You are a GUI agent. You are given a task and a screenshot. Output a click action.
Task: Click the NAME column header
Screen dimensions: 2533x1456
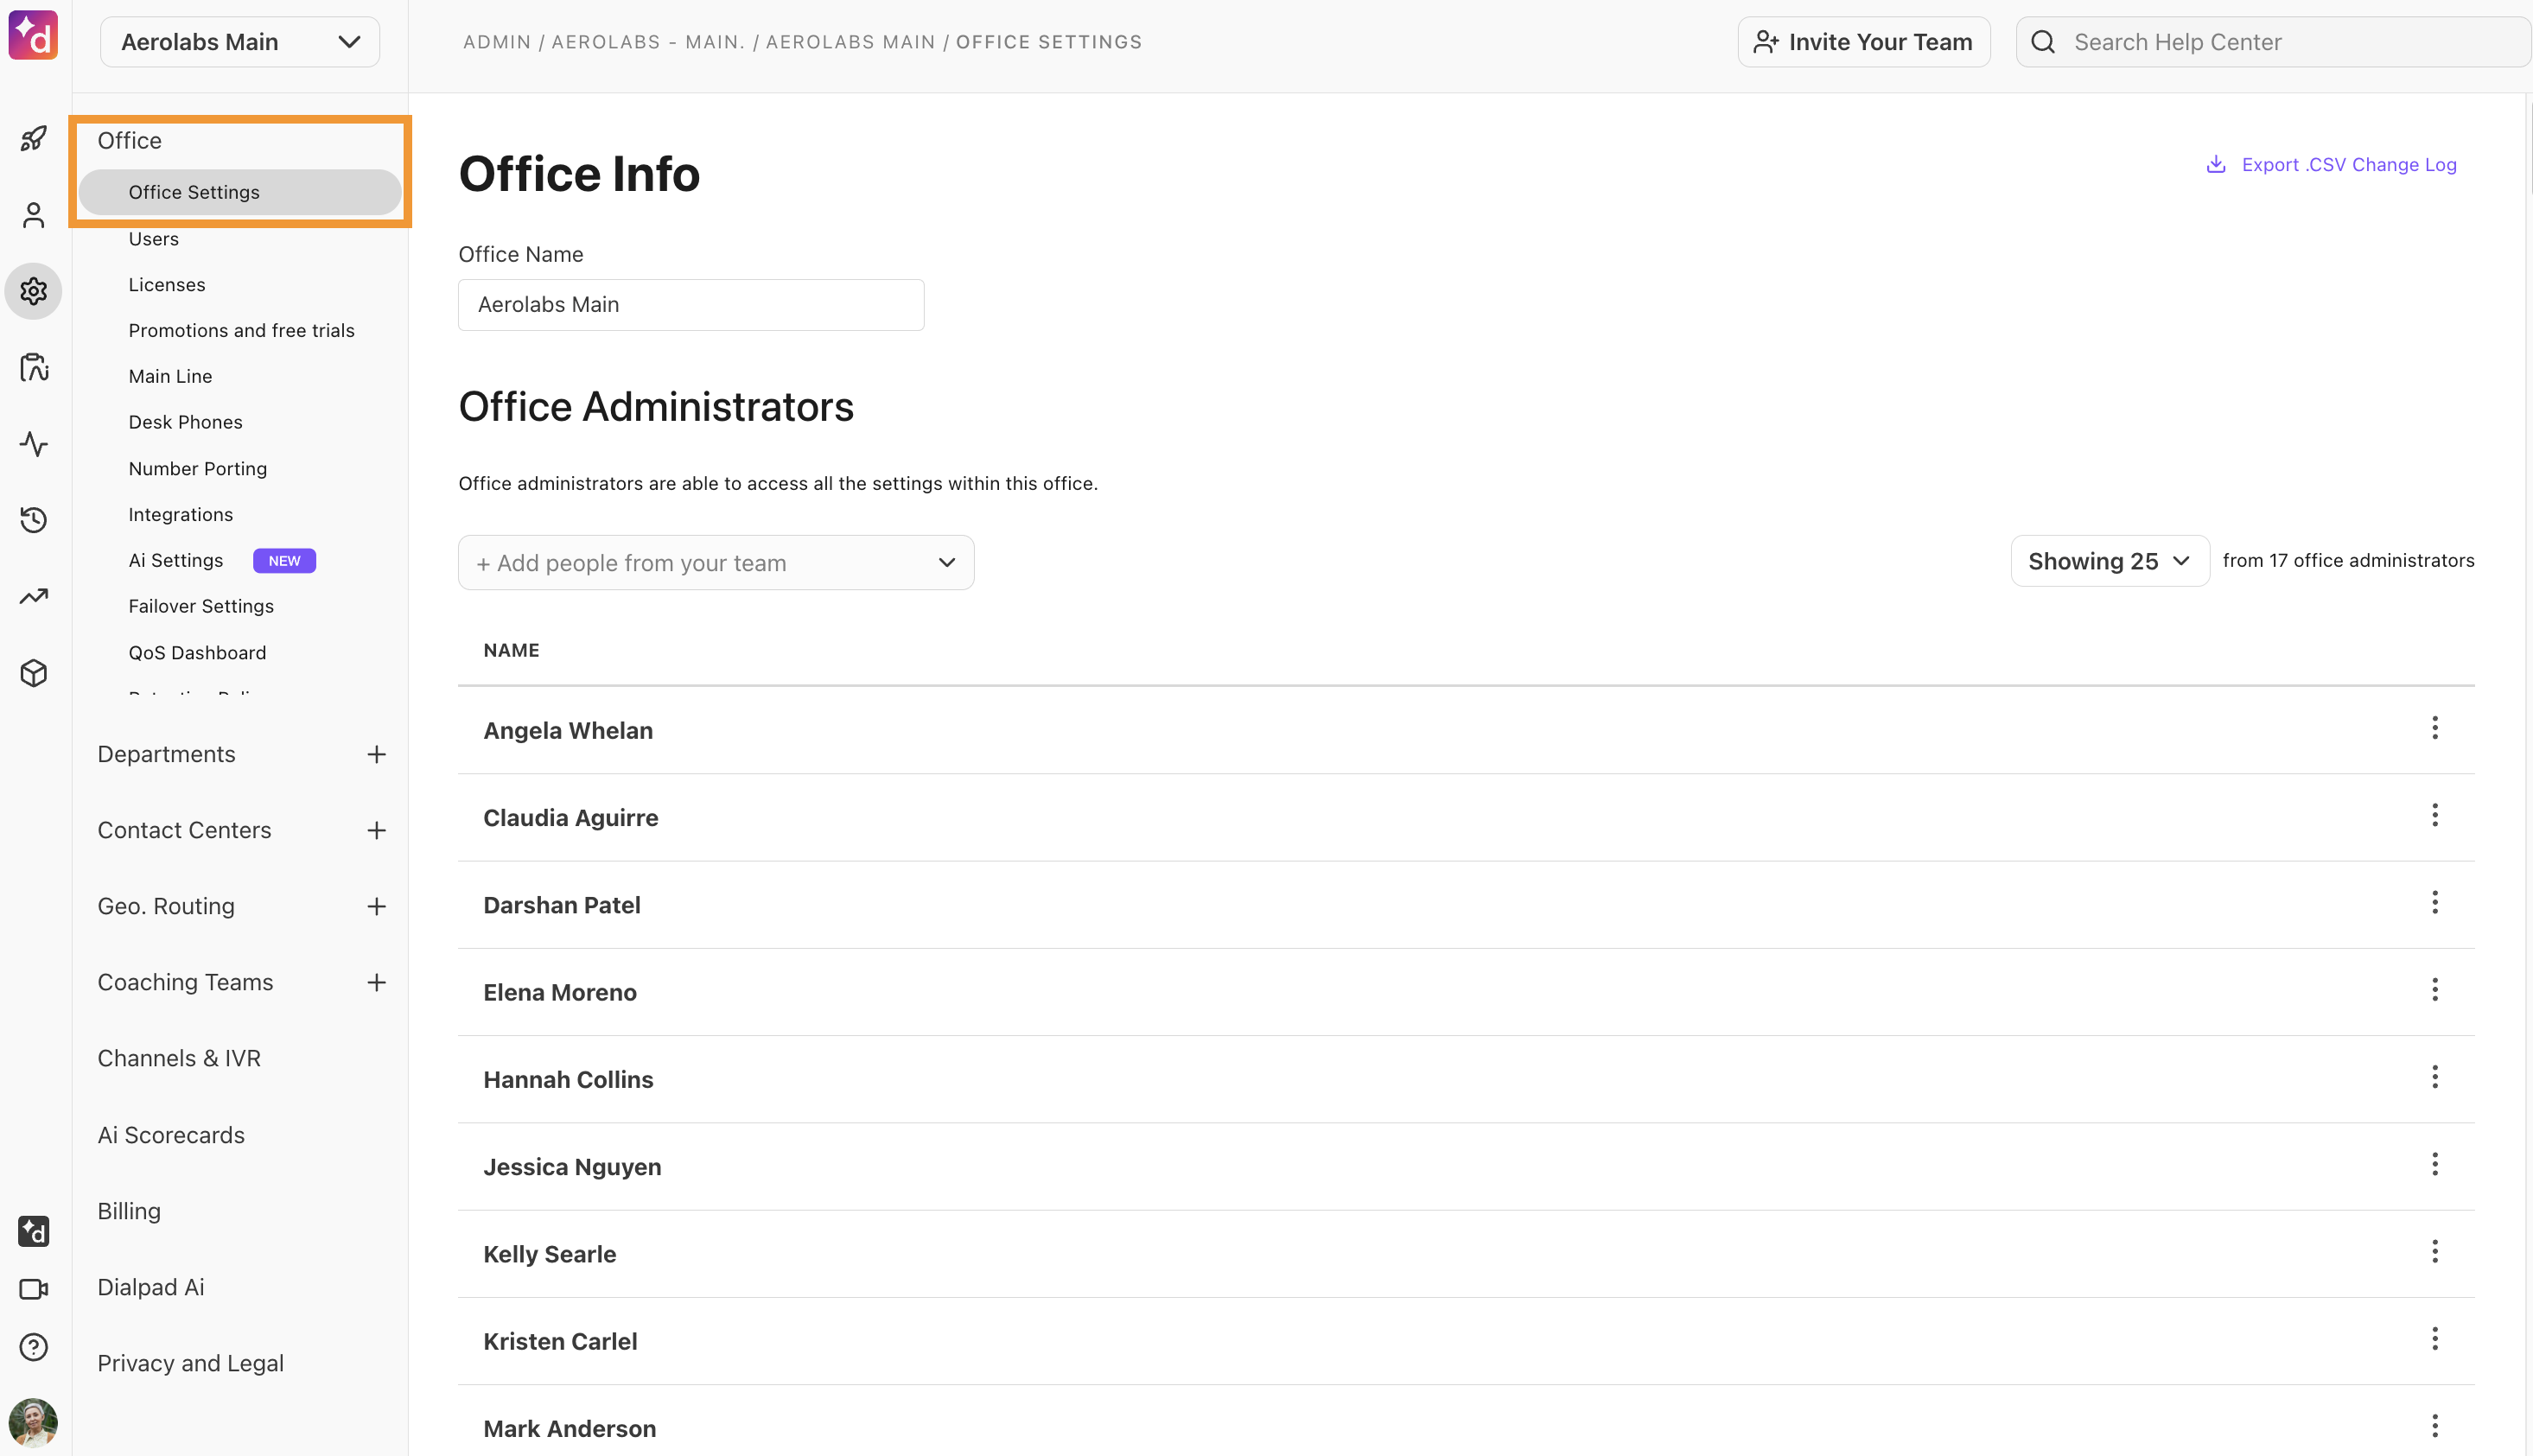512,651
